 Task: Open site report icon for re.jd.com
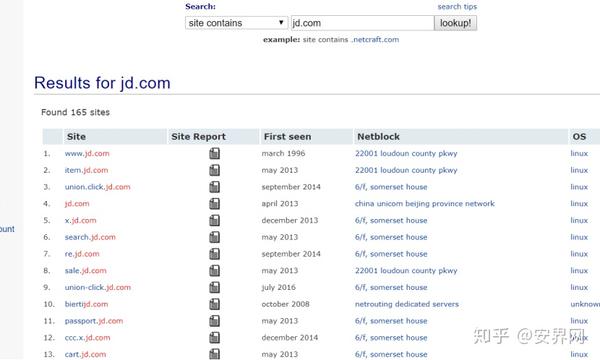[x=215, y=254]
